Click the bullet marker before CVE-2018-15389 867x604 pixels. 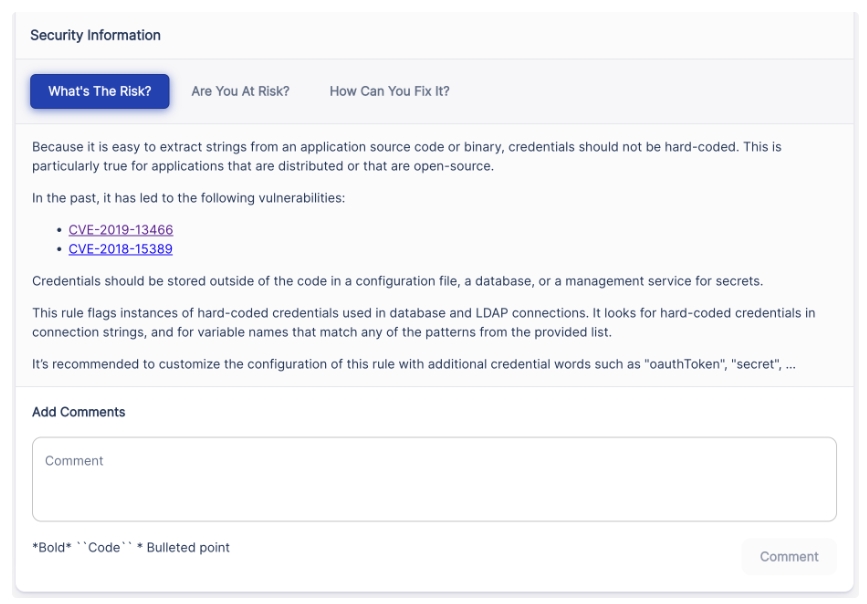tap(61, 250)
